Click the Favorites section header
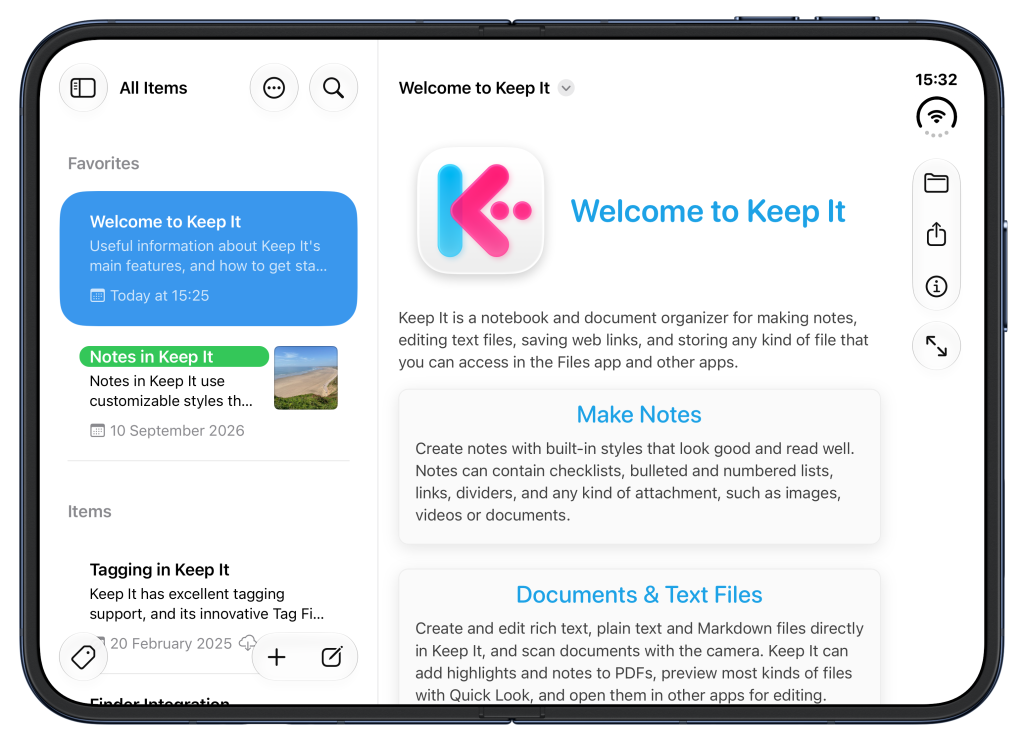The width and height of the screenshot is (1024, 744). tap(104, 163)
